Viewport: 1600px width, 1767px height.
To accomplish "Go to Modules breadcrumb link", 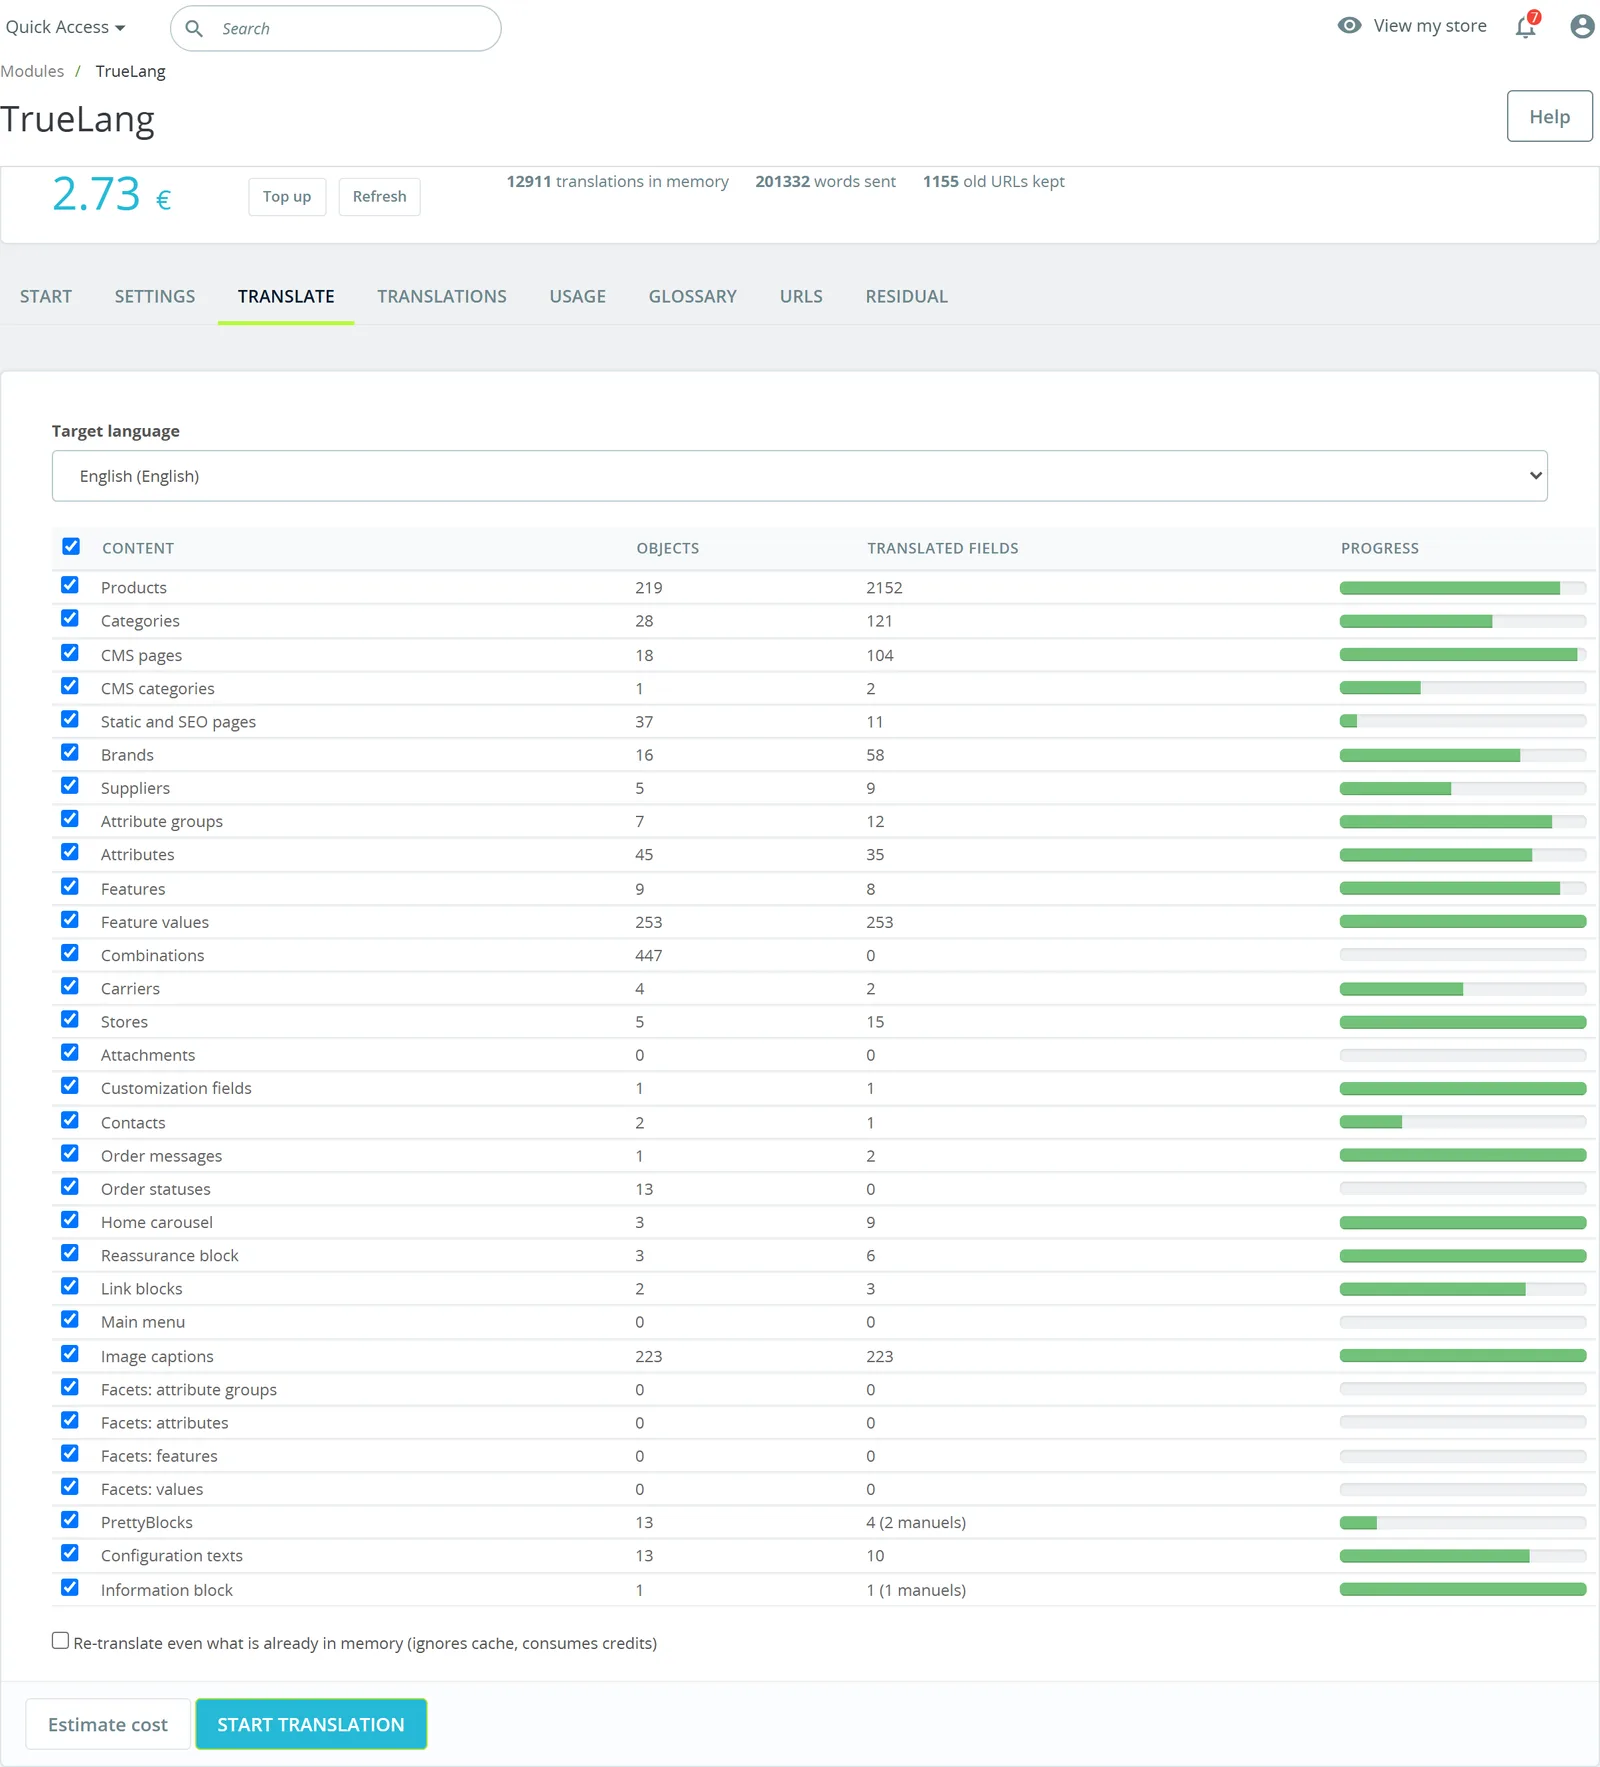I will tap(32, 71).
